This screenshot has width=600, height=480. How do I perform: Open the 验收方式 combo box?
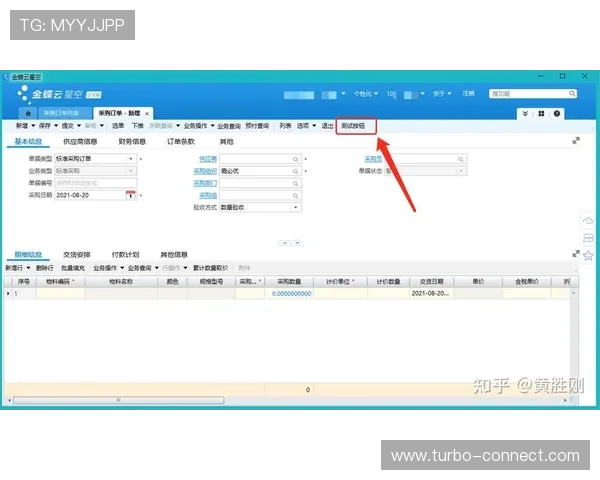pyautogui.click(x=260, y=207)
